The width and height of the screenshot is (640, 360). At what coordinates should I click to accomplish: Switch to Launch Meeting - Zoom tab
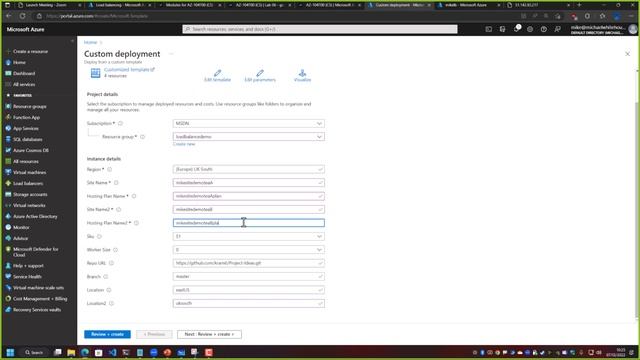click(x=48, y=5)
